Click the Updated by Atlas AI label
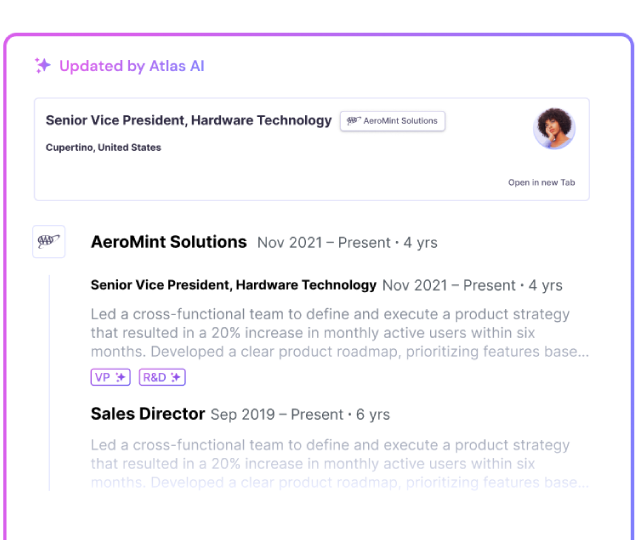Image resolution: width=636 pixels, height=540 pixels. 131,66
